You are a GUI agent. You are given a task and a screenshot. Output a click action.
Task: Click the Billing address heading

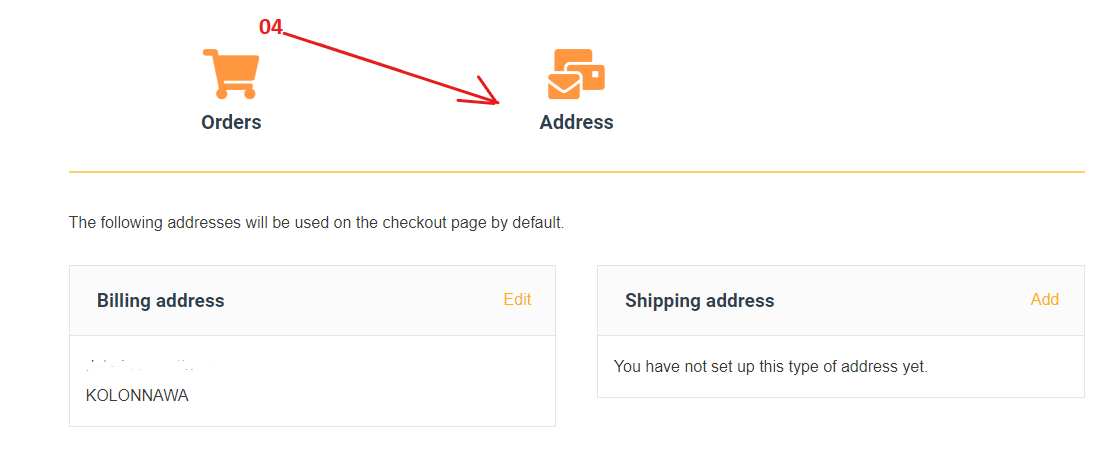click(160, 301)
